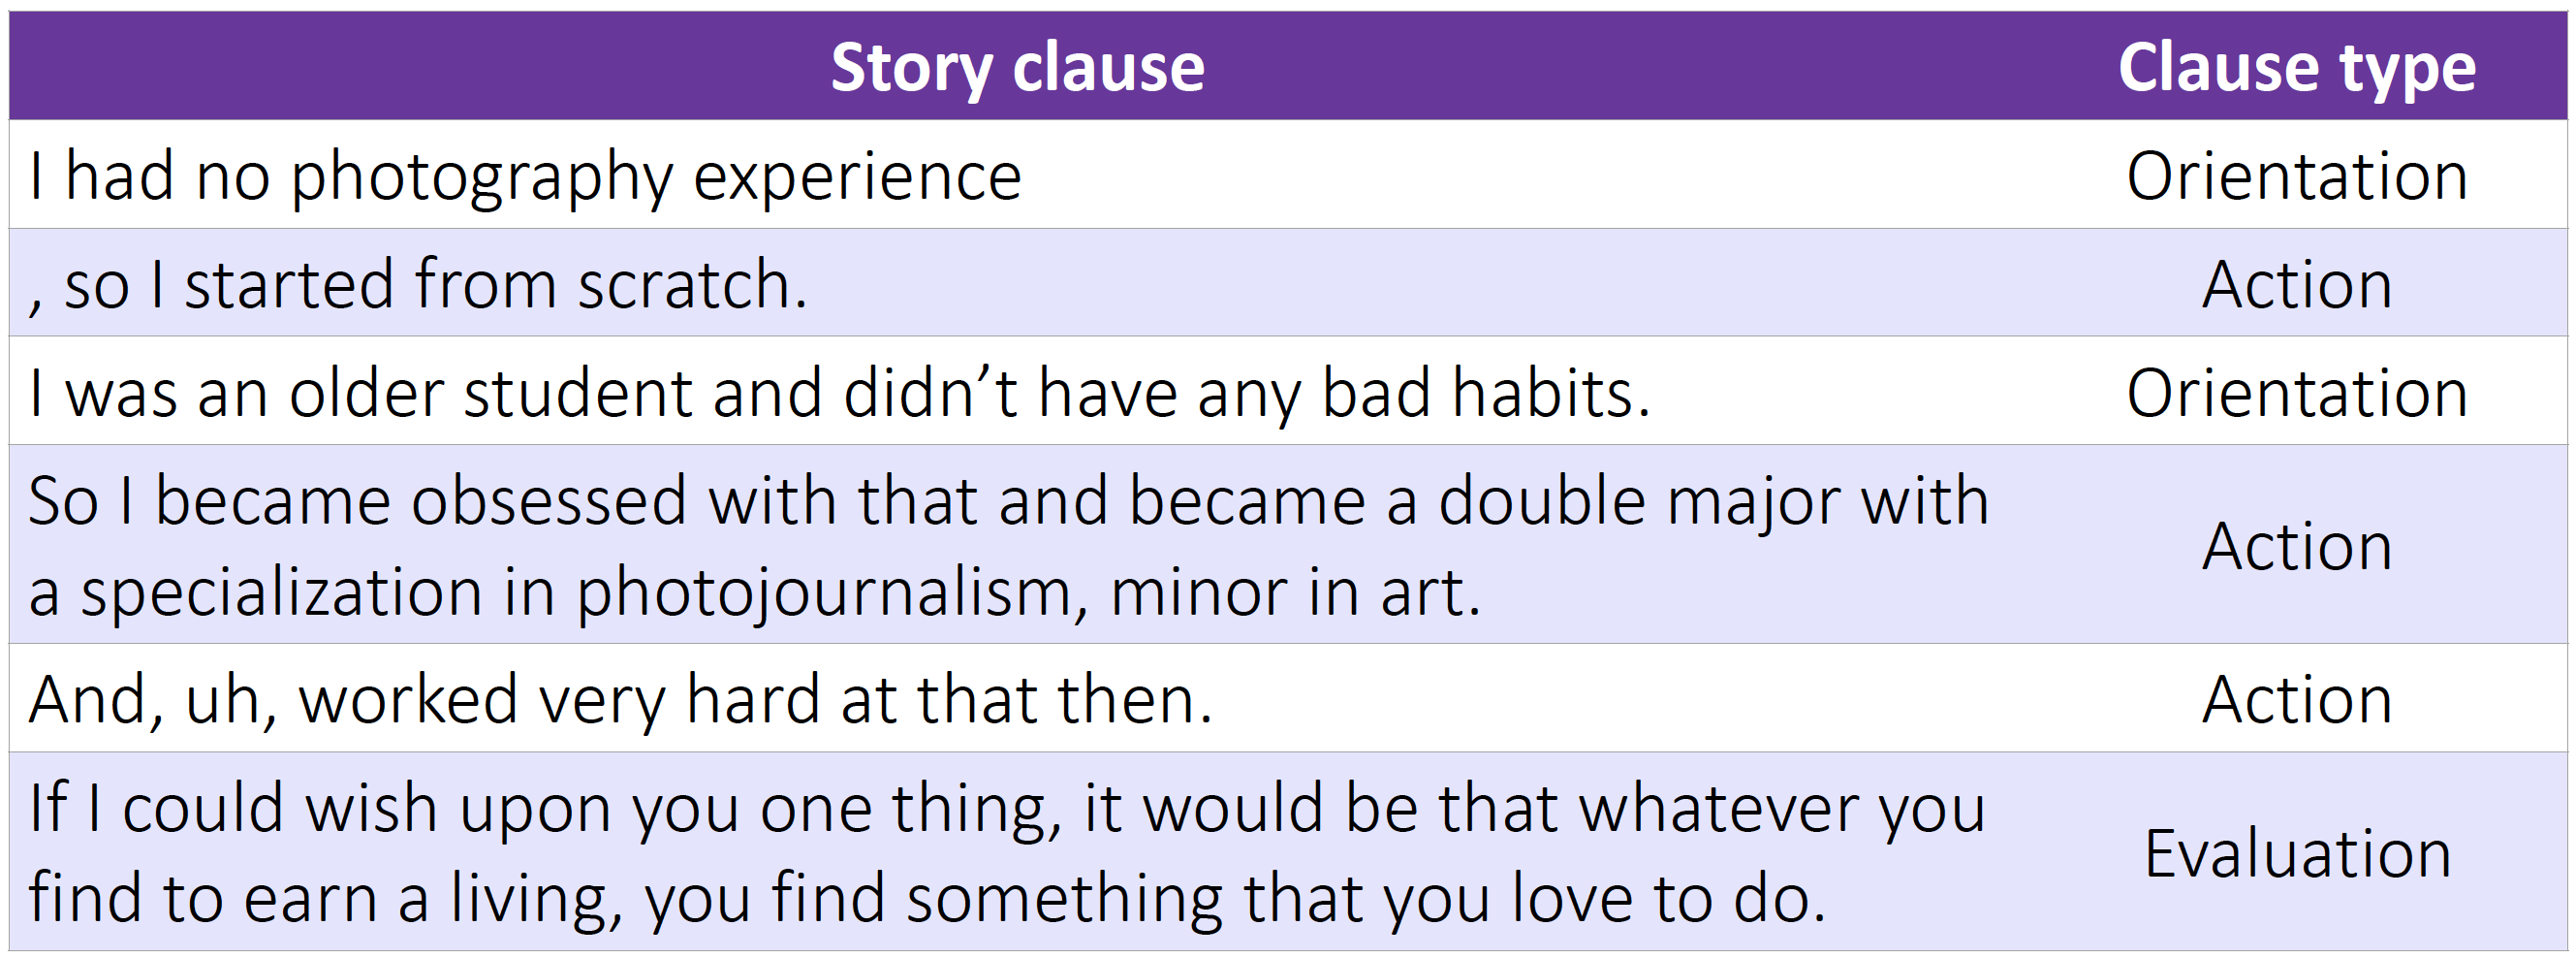Image resolution: width=2576 pixels, height=958 pixels.
Task: Select the 'I had no photography experience' cell
Action: [525, 176]
